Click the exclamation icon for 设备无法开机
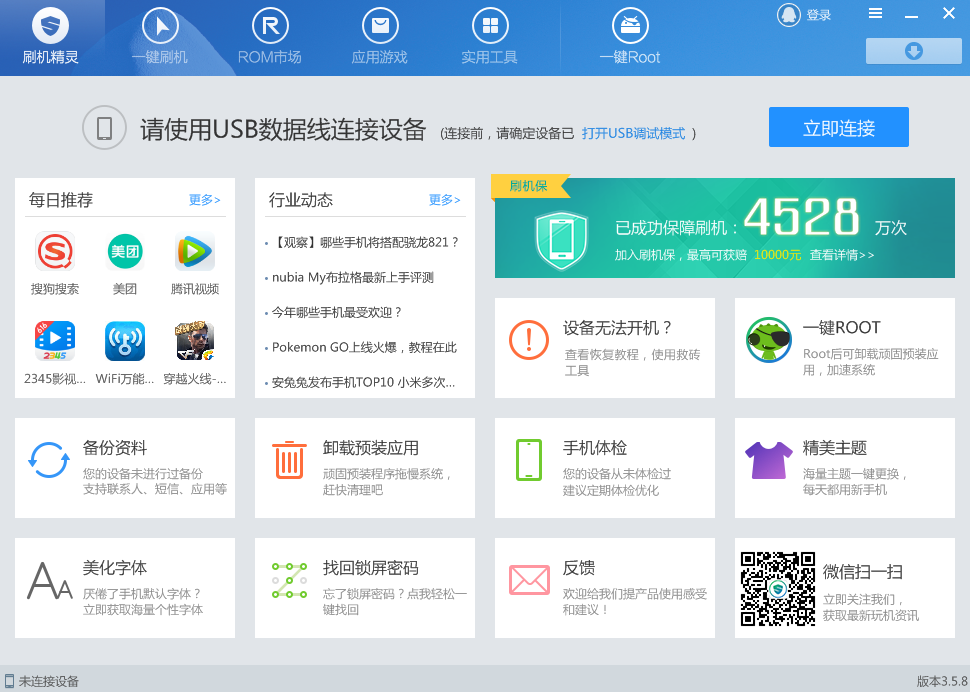The image size is (970, 692). 529,340
